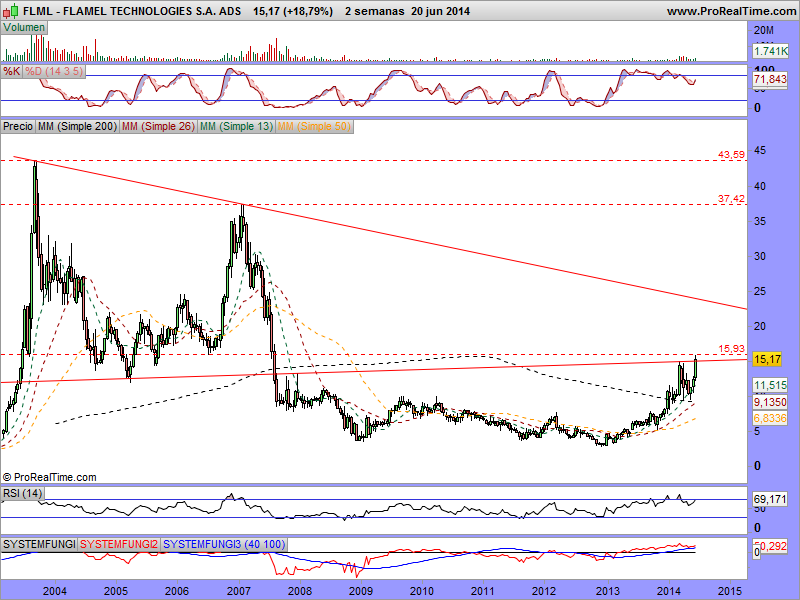
Task: Click the SYSTEMFUNGI label
Action: coord(39,544)
